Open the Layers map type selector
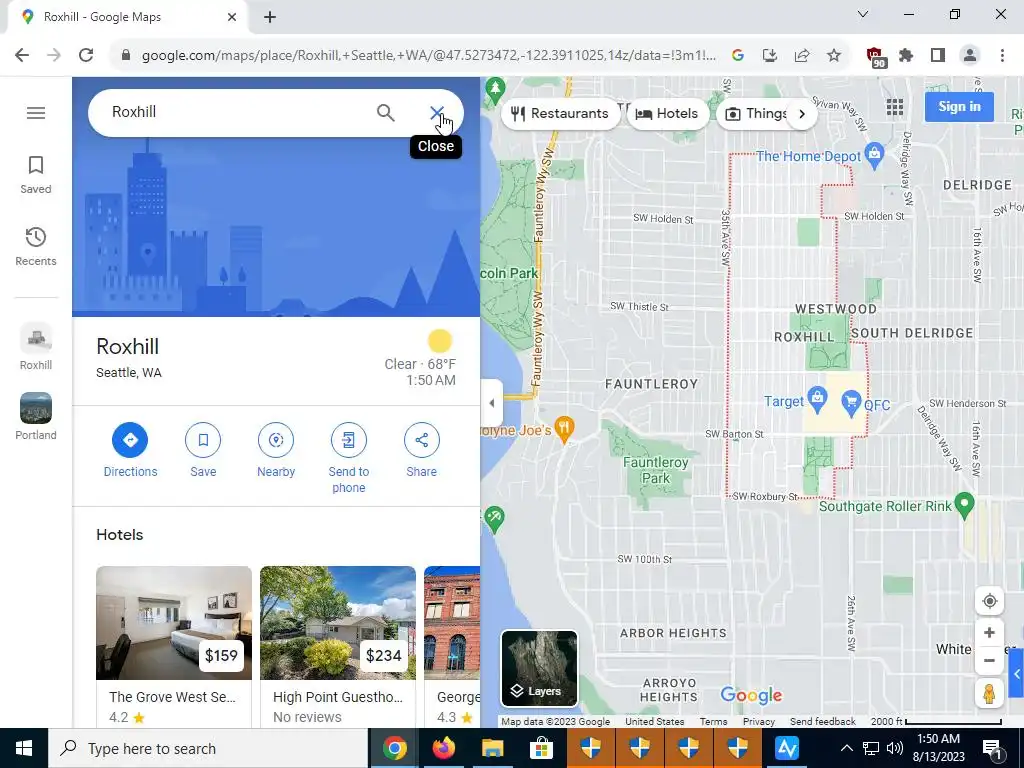Viewport: 1024px width, 768px height. [x=539, y=668]
